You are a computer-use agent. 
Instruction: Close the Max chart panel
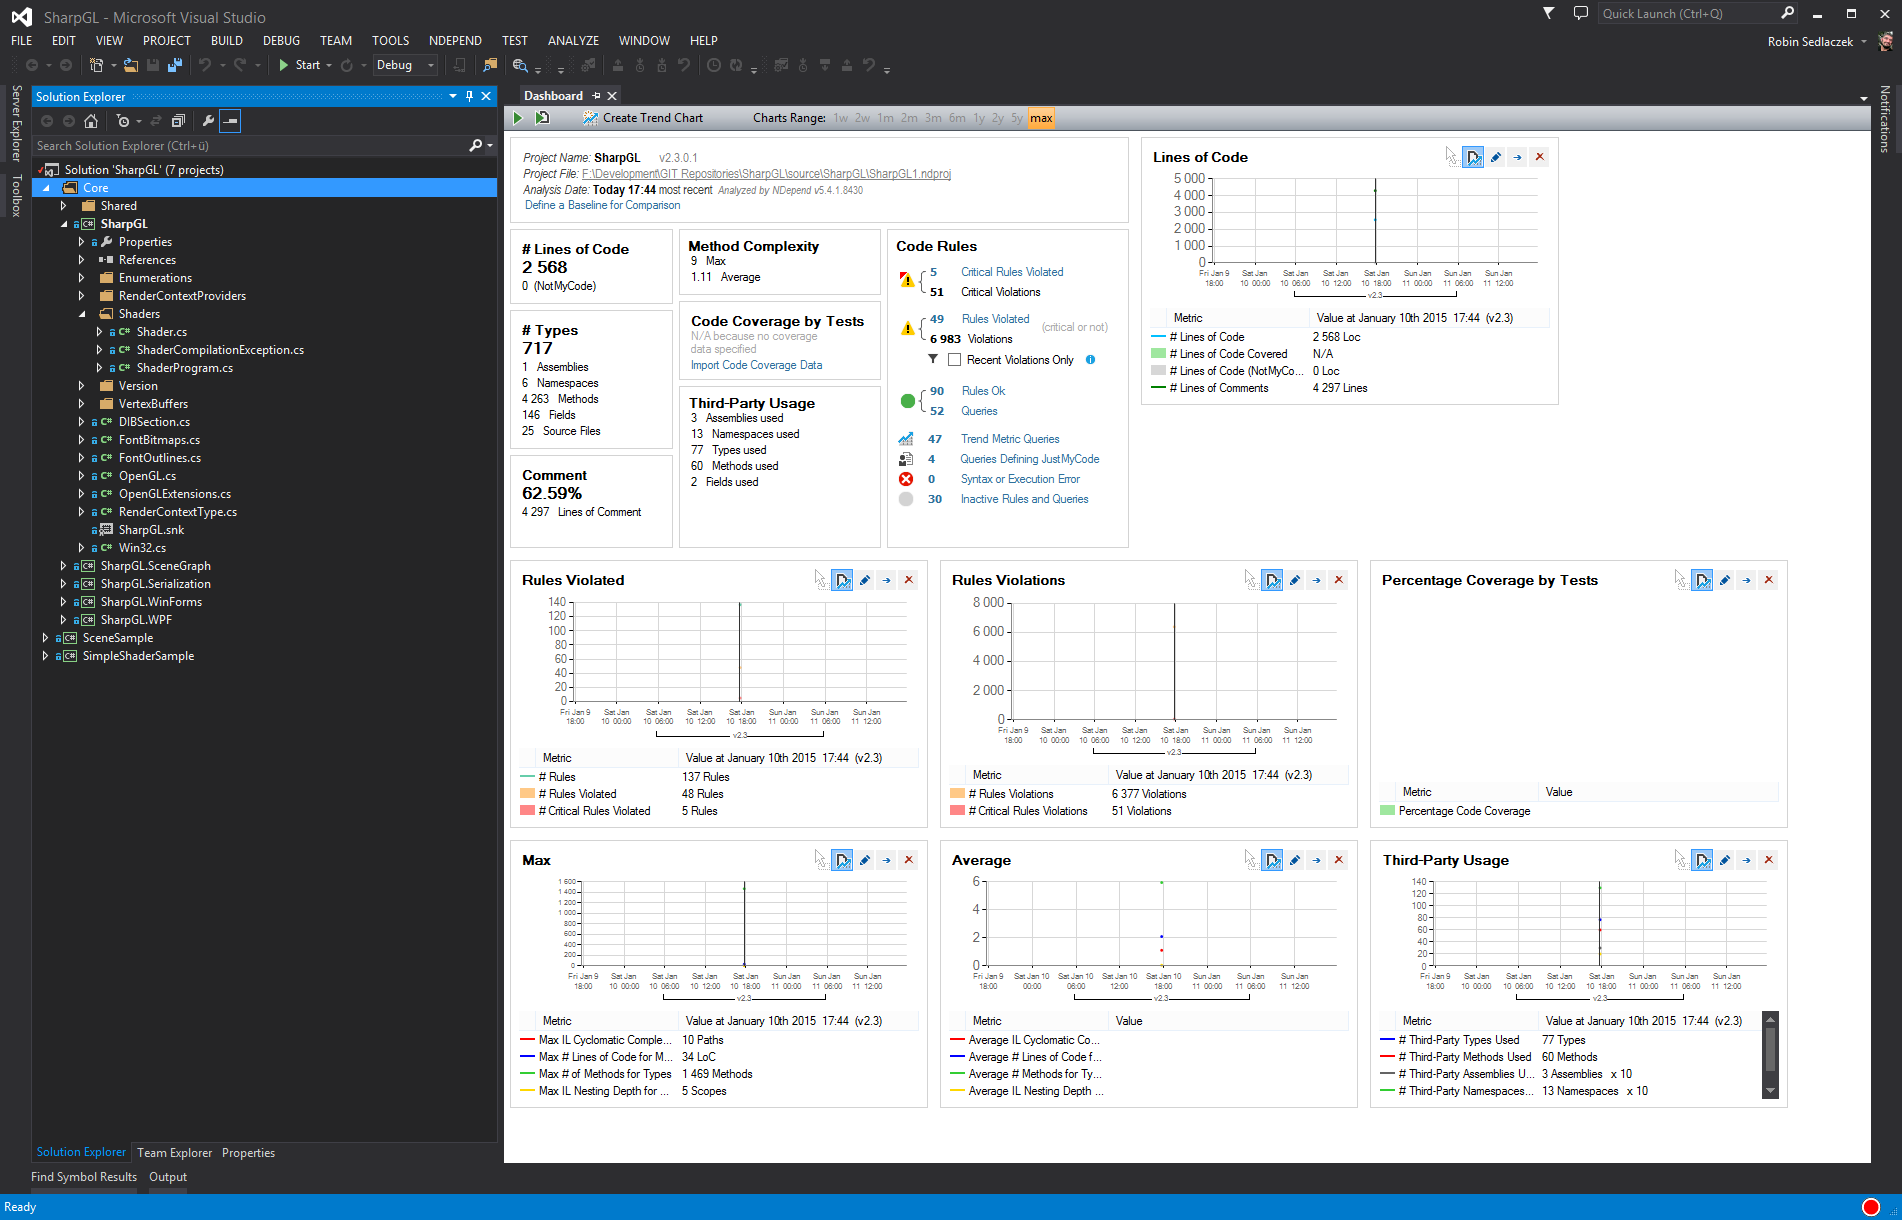[x=908, y=860]
